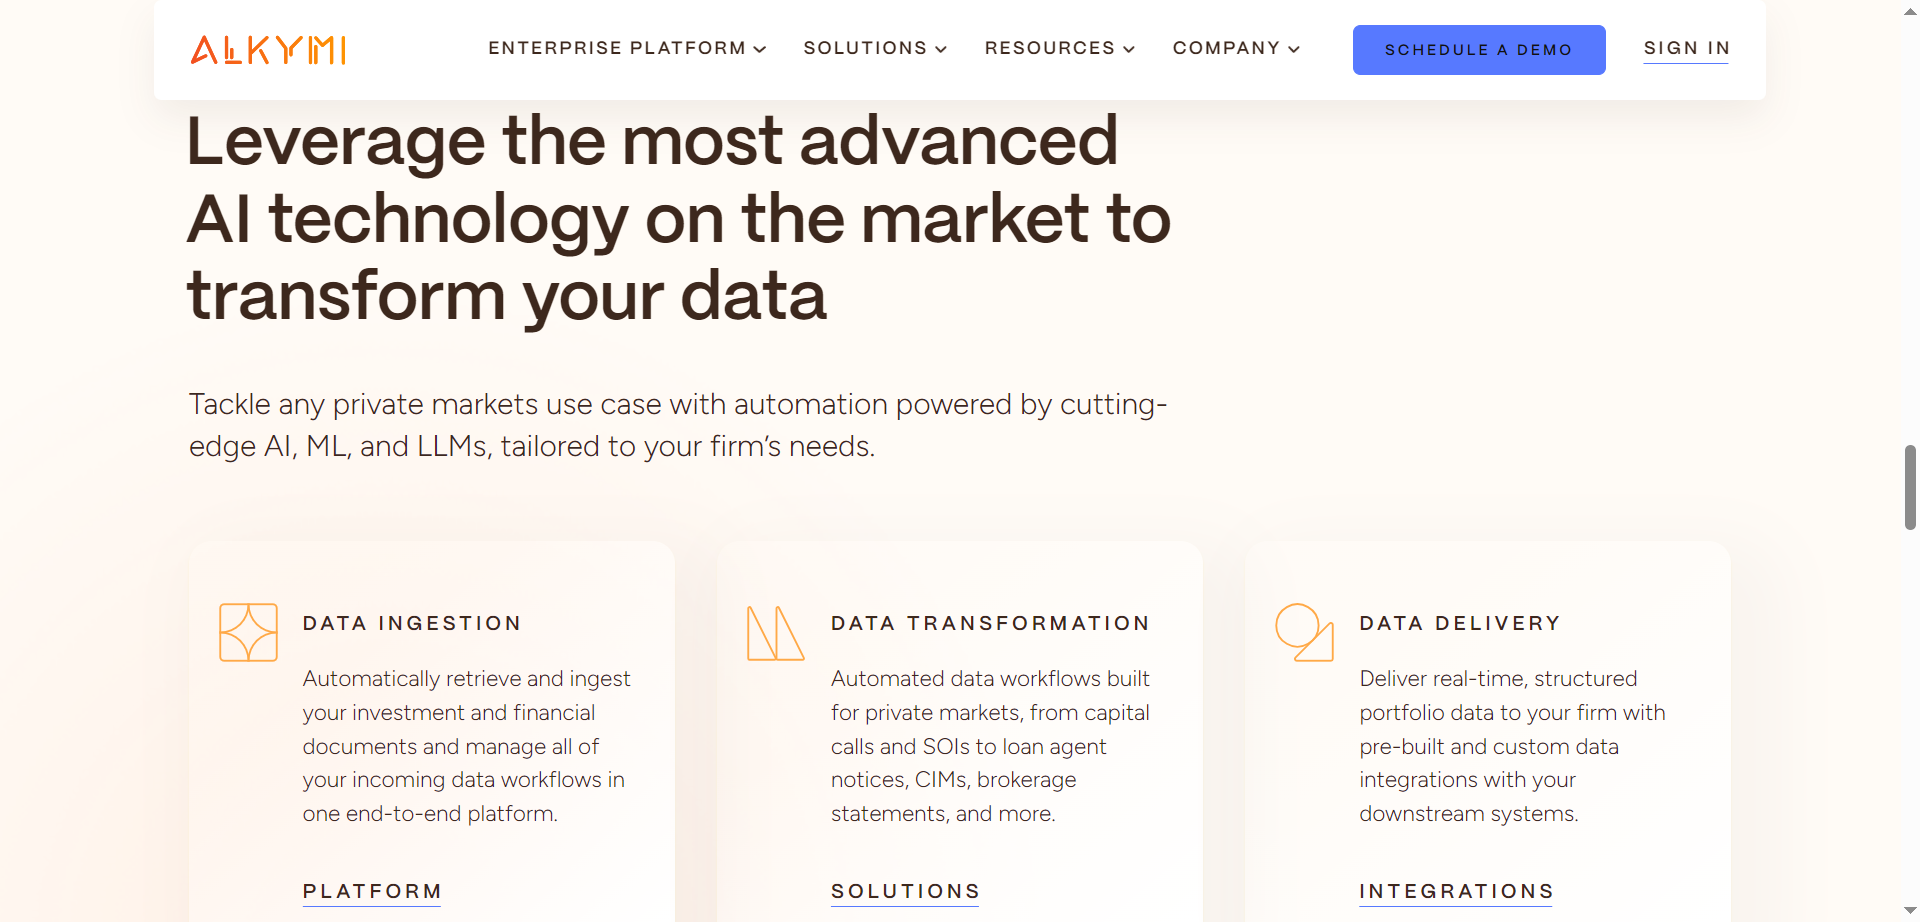1920x922 pixels.
Task: Click the Integrations link under Data Delivery
Action: click(1456, 891)
